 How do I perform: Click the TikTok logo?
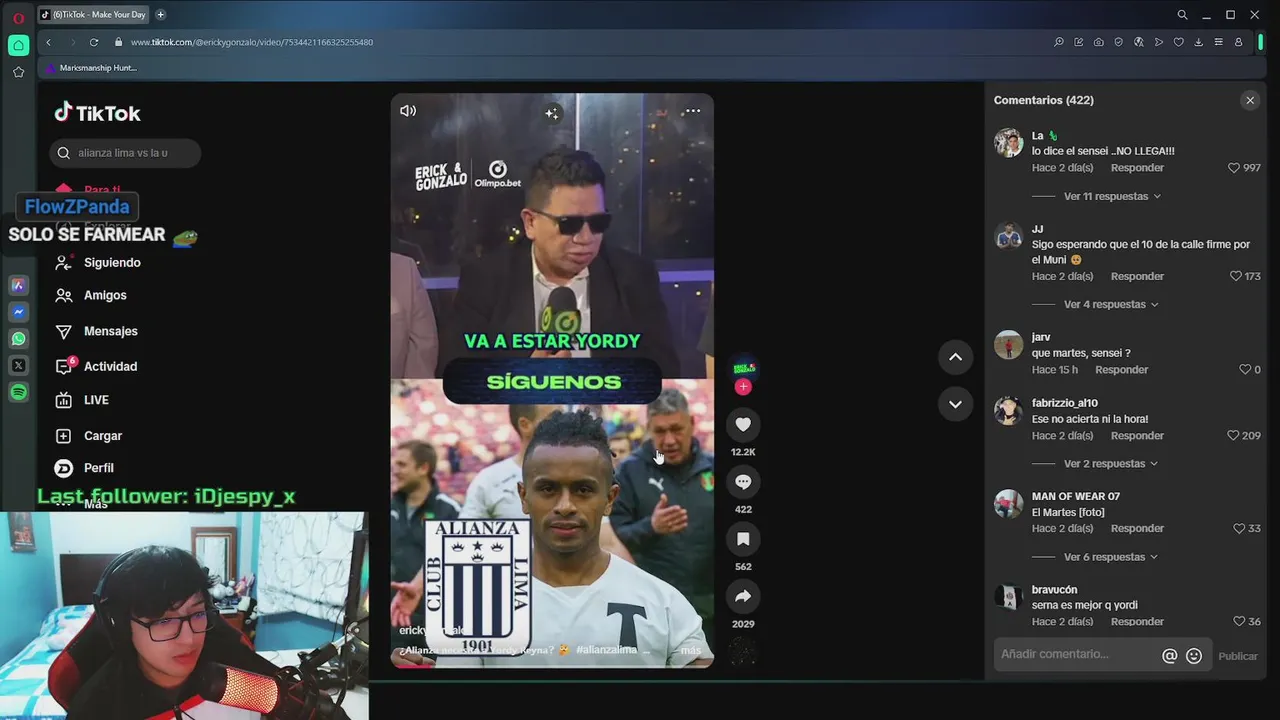97,113
